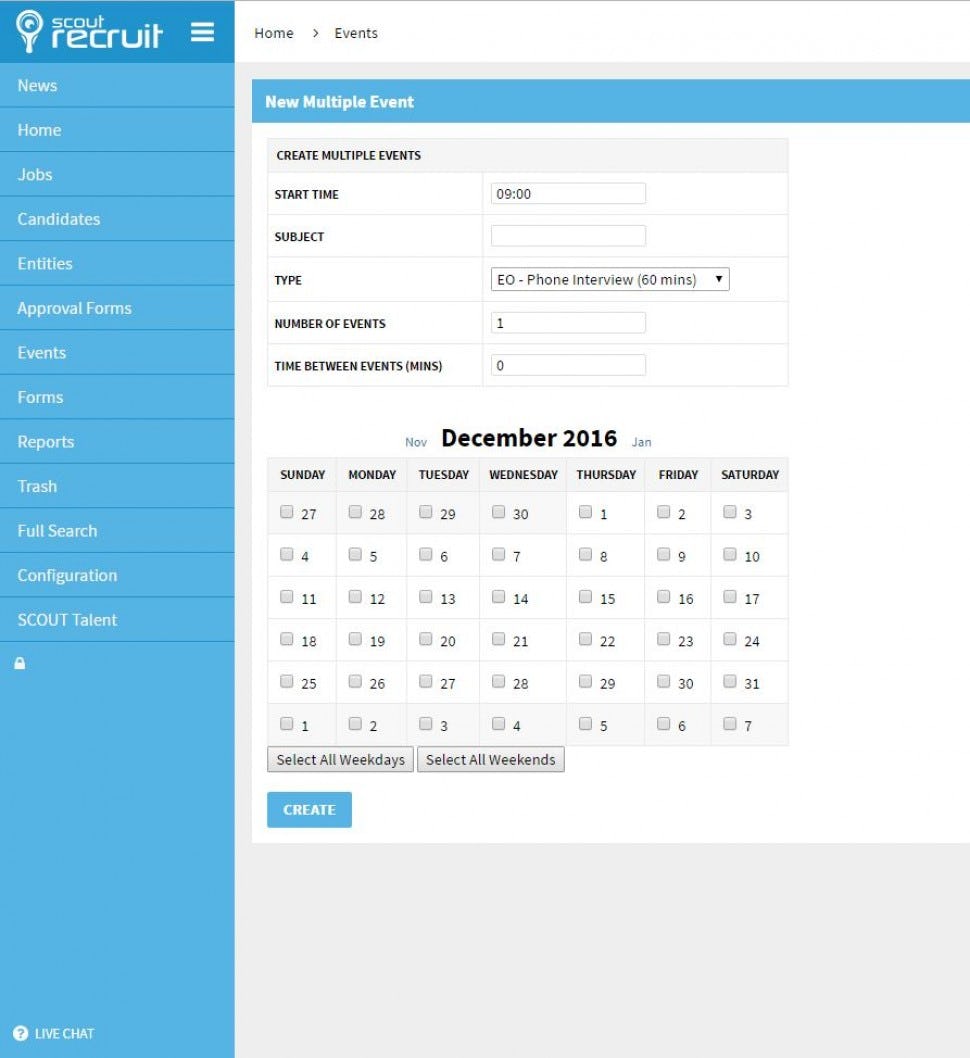Select Thursday December 1 checkbox

[585, 512]
